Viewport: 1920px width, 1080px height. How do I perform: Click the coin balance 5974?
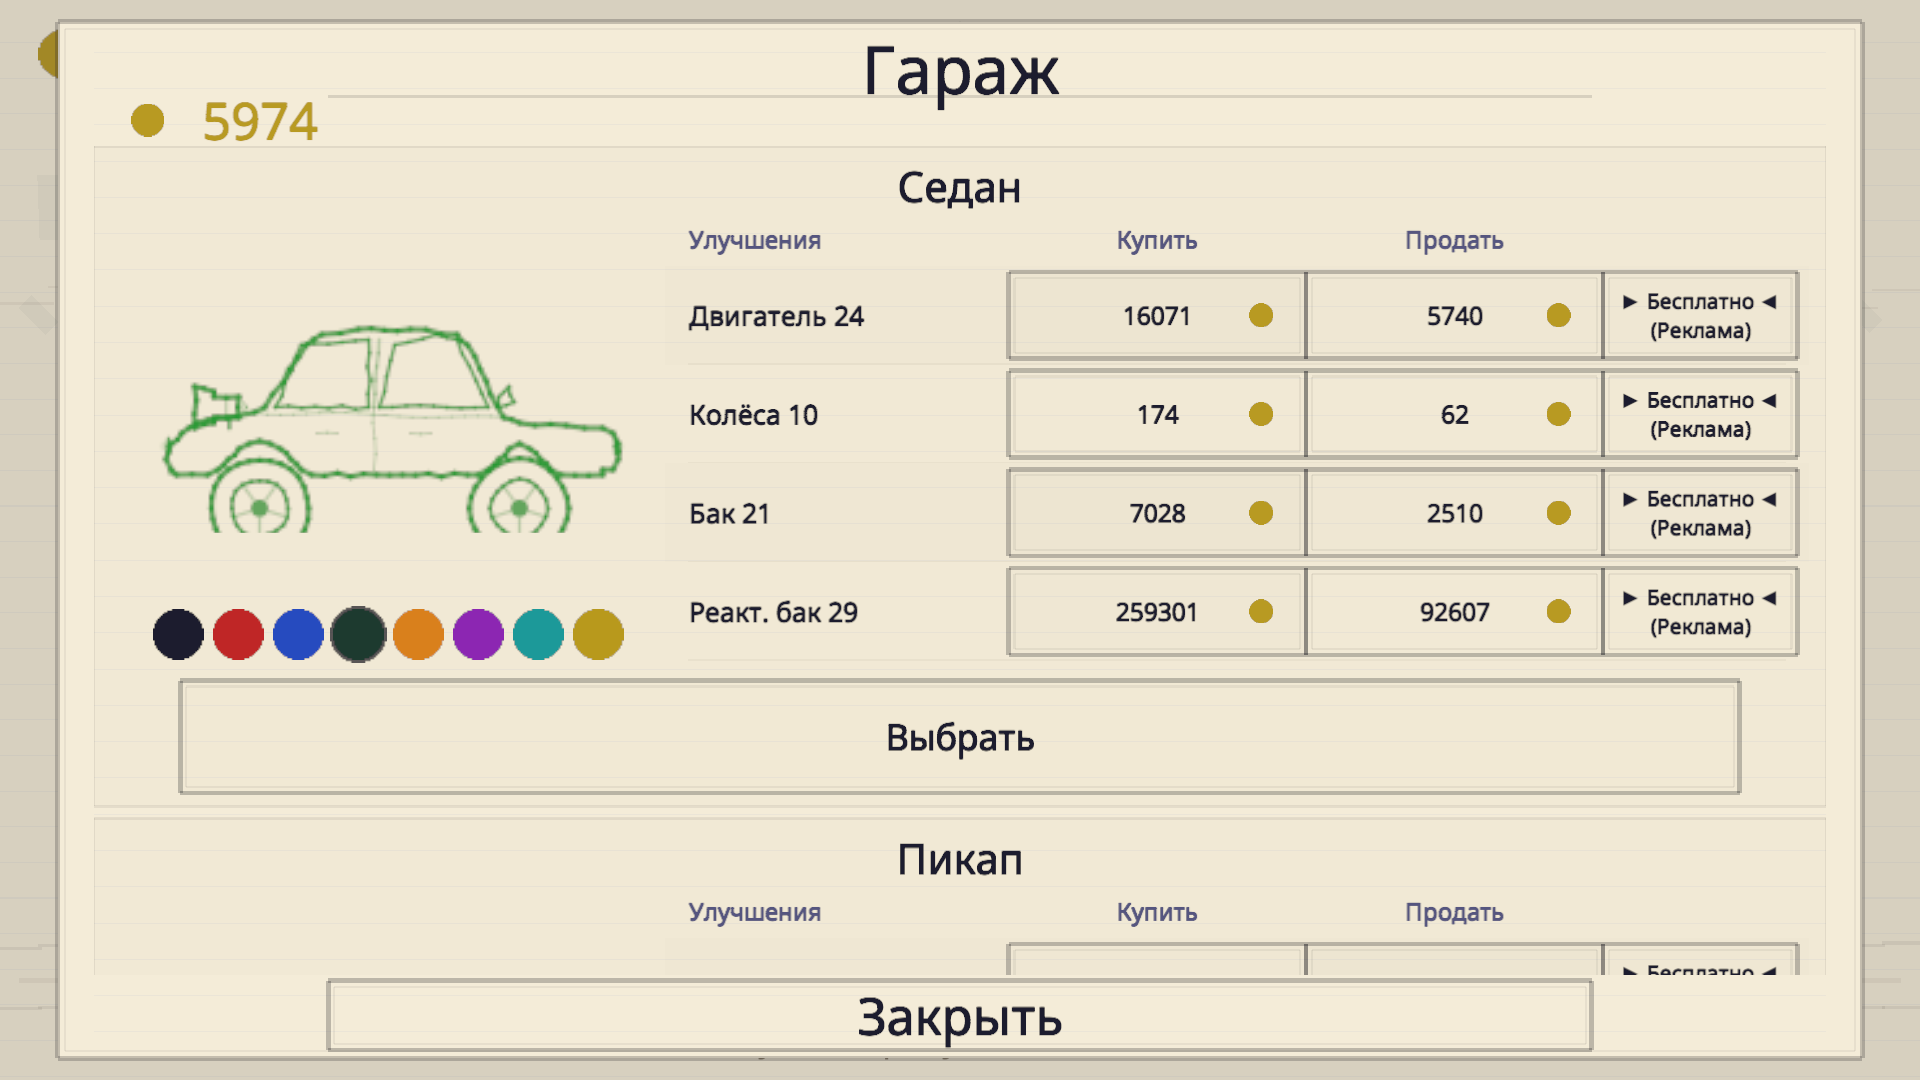click(260, 122)
